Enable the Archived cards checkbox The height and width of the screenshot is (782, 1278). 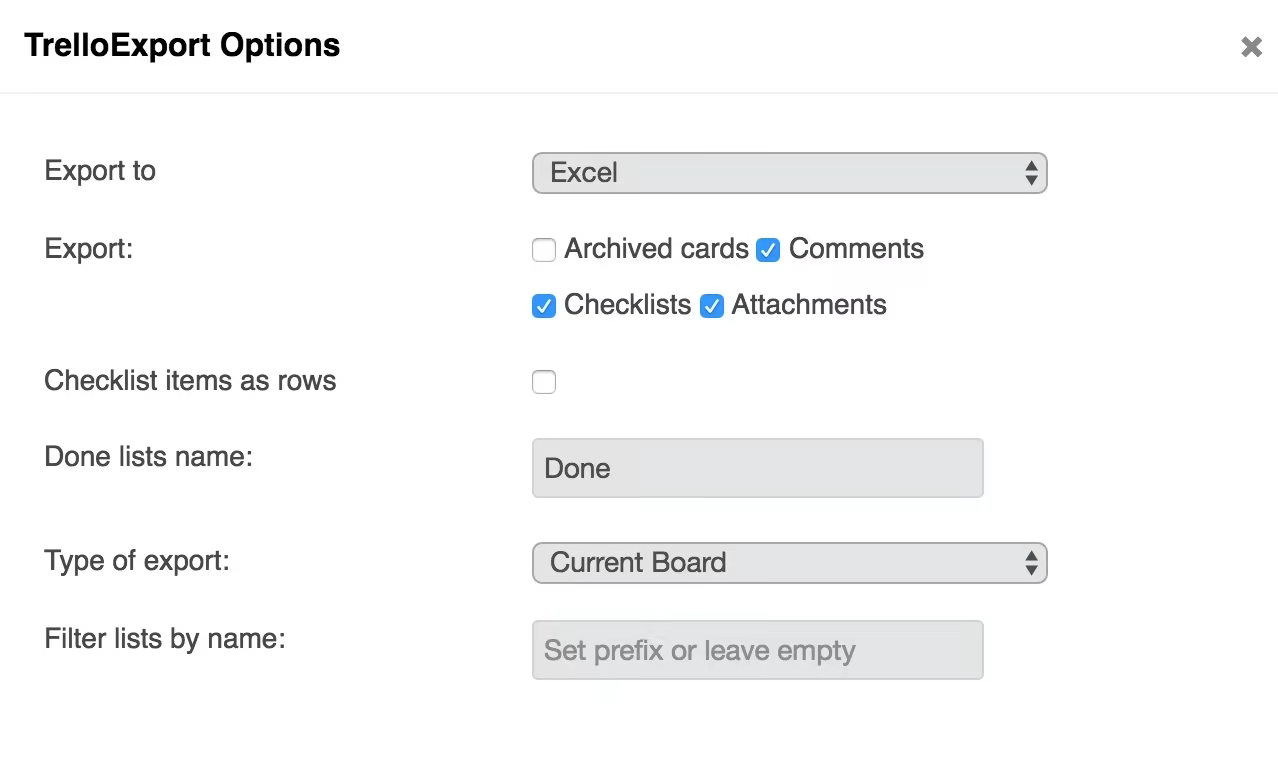click(x=544, y=250)
